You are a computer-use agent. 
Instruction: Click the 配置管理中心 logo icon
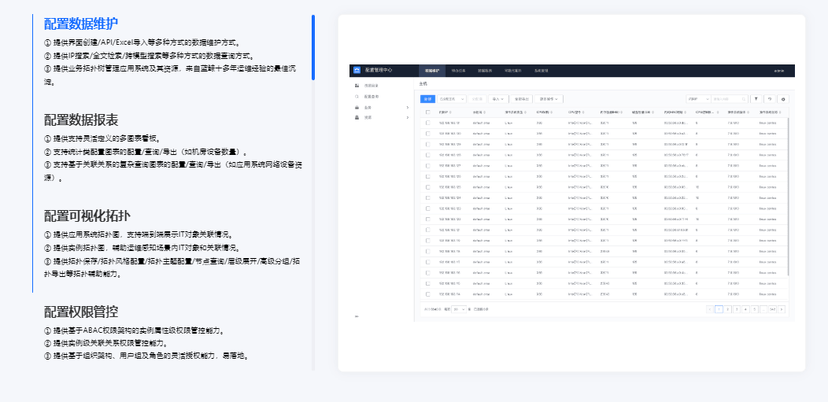356,70
